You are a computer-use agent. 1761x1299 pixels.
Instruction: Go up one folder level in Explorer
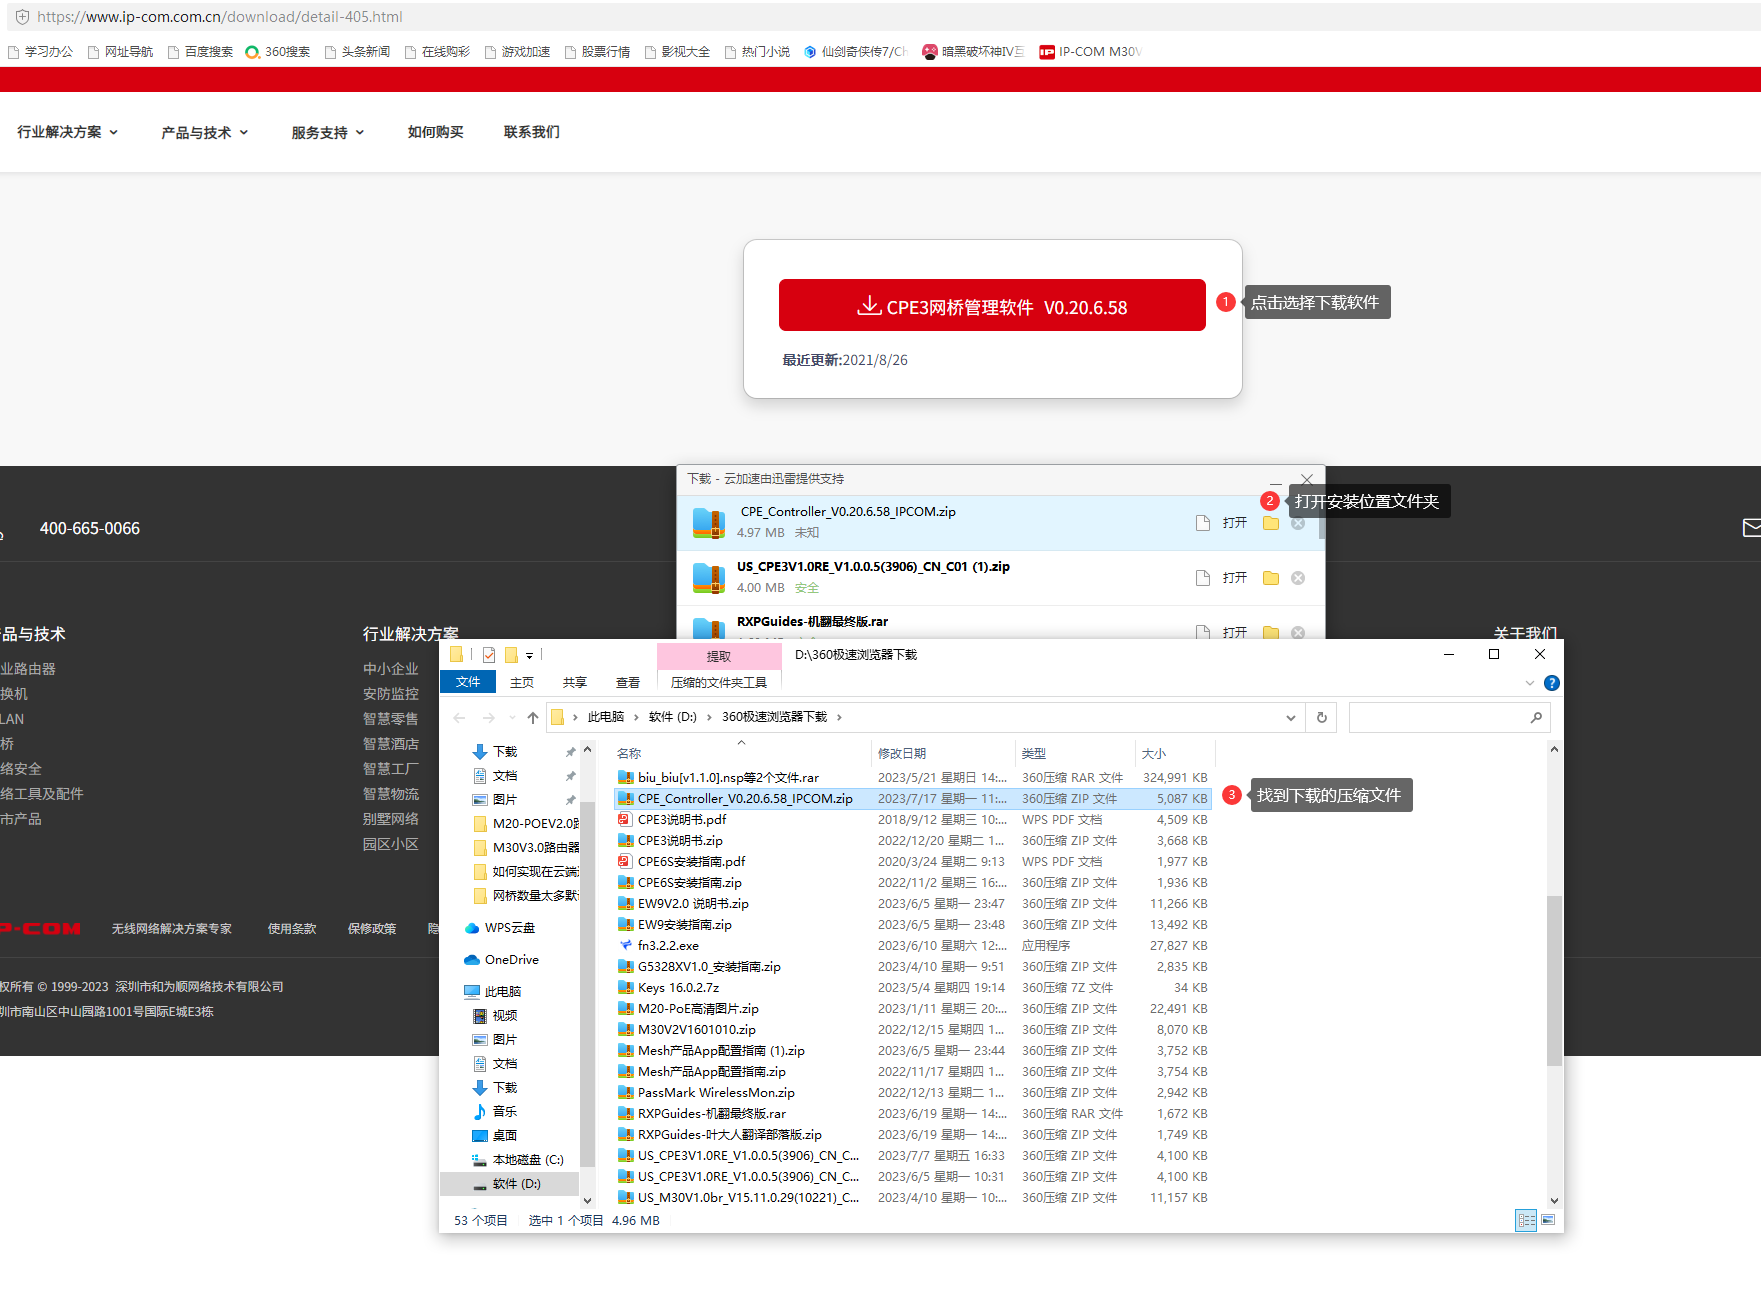point(533,717)
